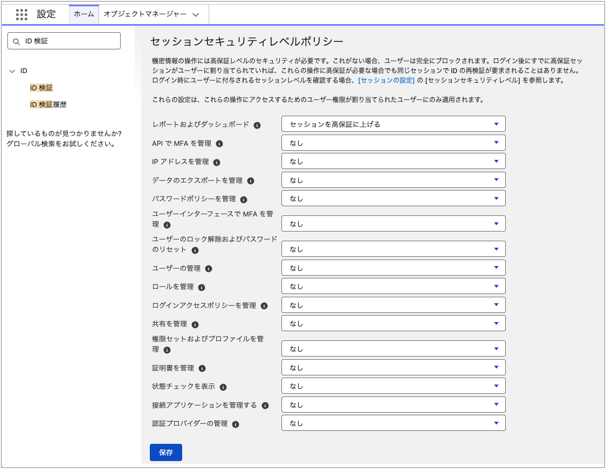The image size is (606, 469).
Task: Expand the オブジェクトマネージャー tab chevron
Action: (196, 15)
